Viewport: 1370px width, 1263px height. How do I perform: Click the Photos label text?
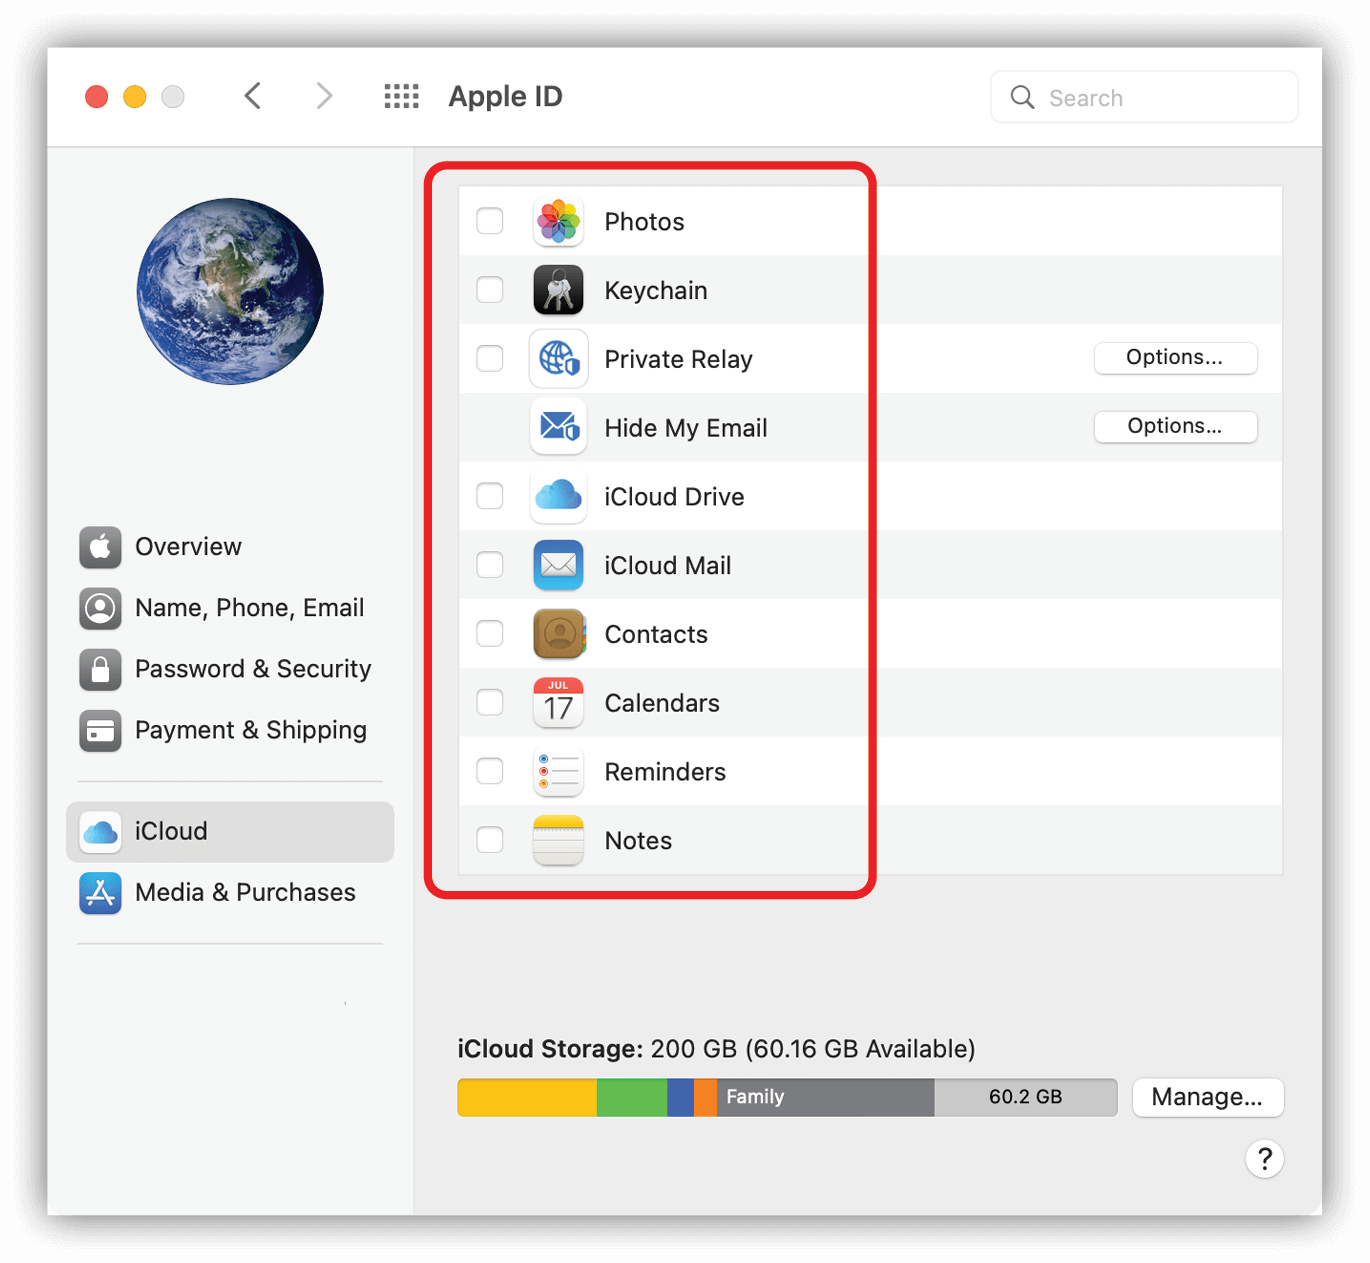point(644,221)
